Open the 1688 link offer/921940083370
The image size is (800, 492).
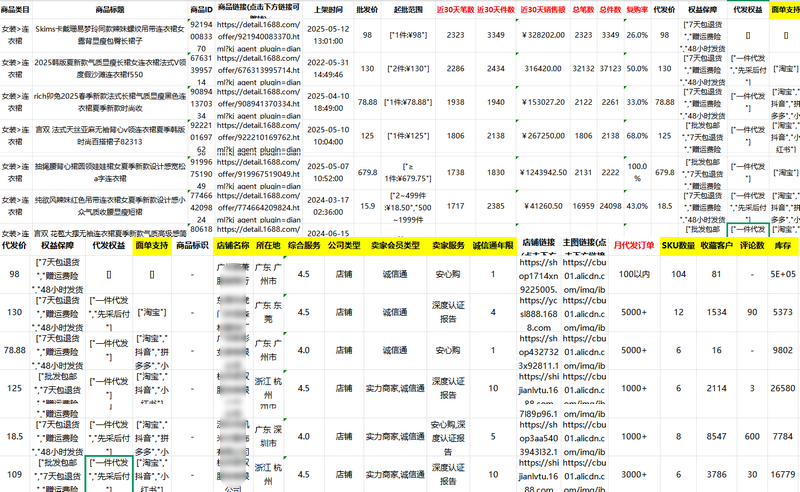coord(258,35)
